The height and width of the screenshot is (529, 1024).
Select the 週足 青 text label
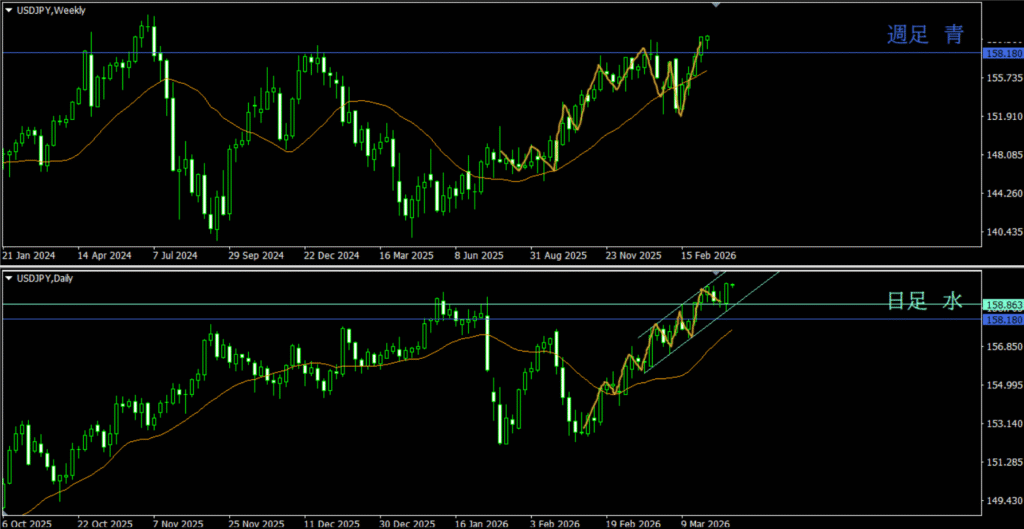[x=925, y=35]
